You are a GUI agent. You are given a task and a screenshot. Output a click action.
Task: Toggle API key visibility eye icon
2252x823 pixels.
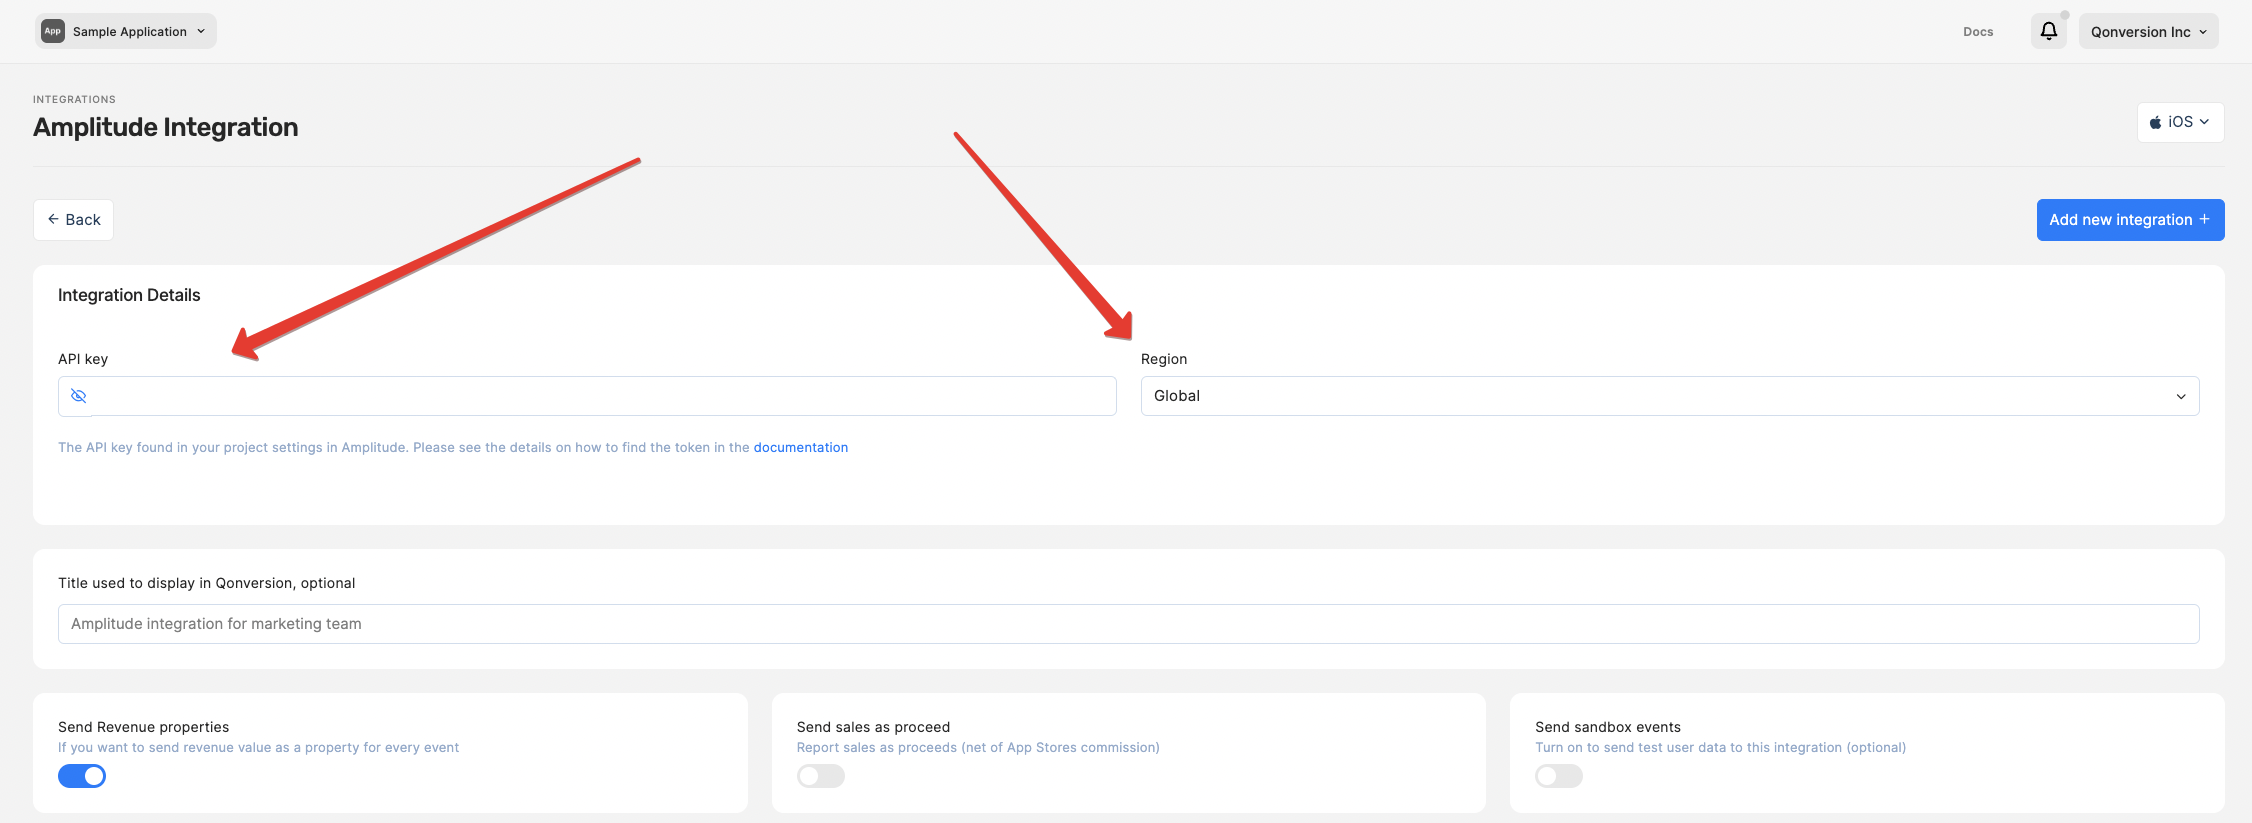[79, 396]
